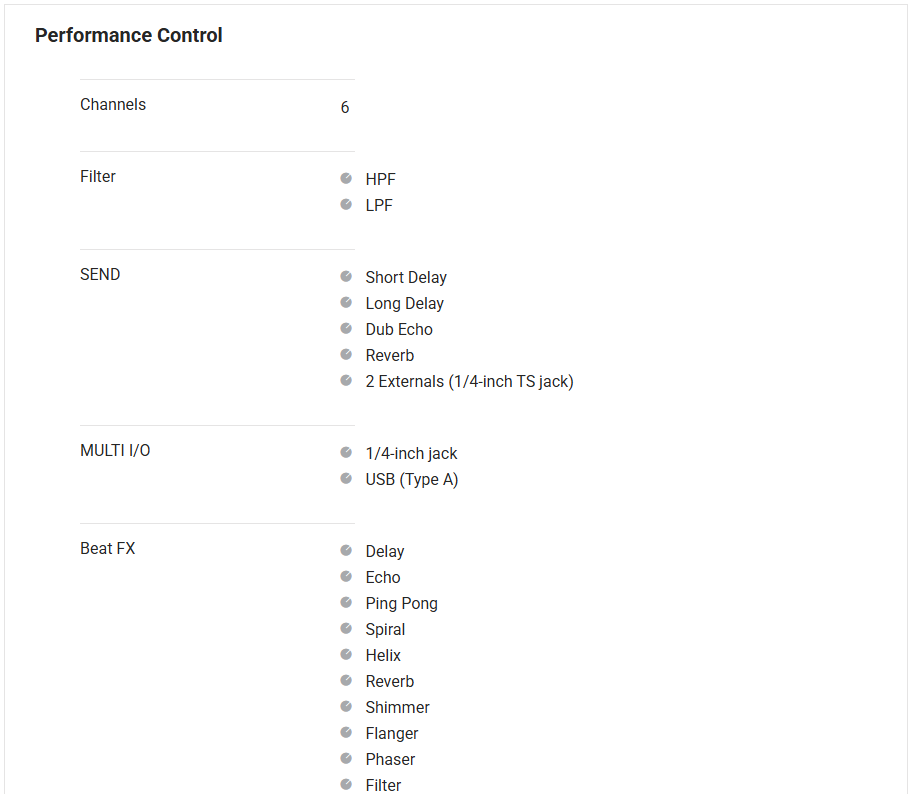This screenshot has height=794, width=911.
Task: Click the Channels row label
Action: click(113, 105)
